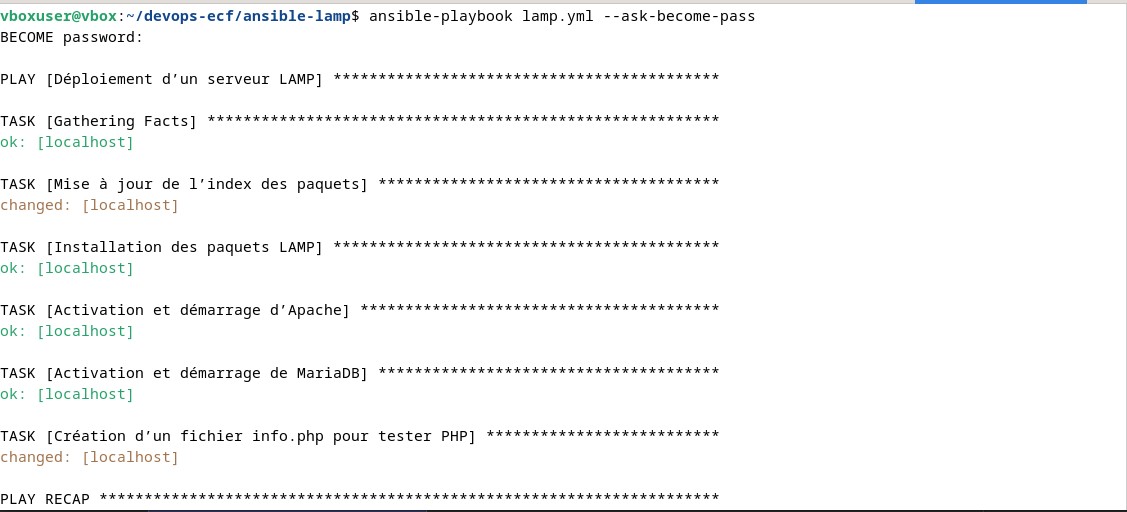Click the BECOME password prompt line
Image resolution: width=1127 pixels, height=512 pixels.
tap(72, 38)
